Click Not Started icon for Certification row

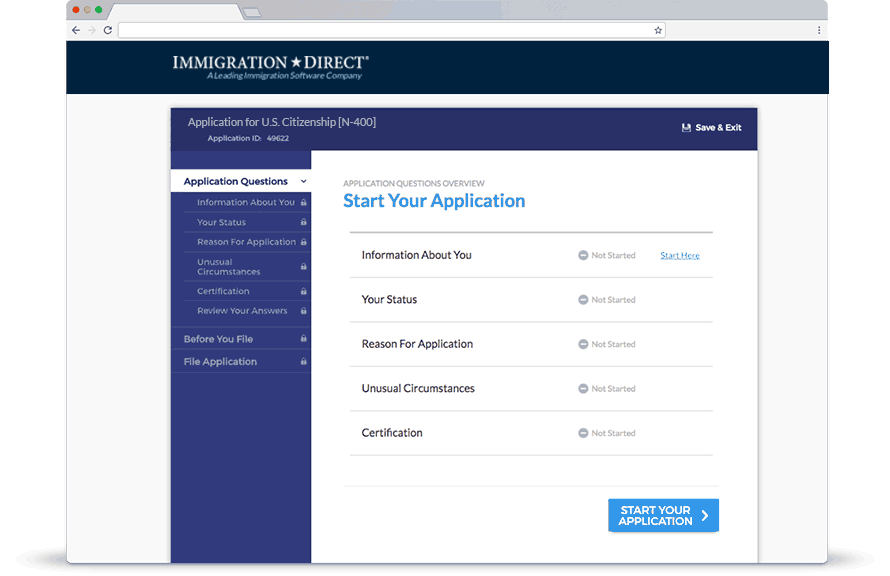[583, 433]
